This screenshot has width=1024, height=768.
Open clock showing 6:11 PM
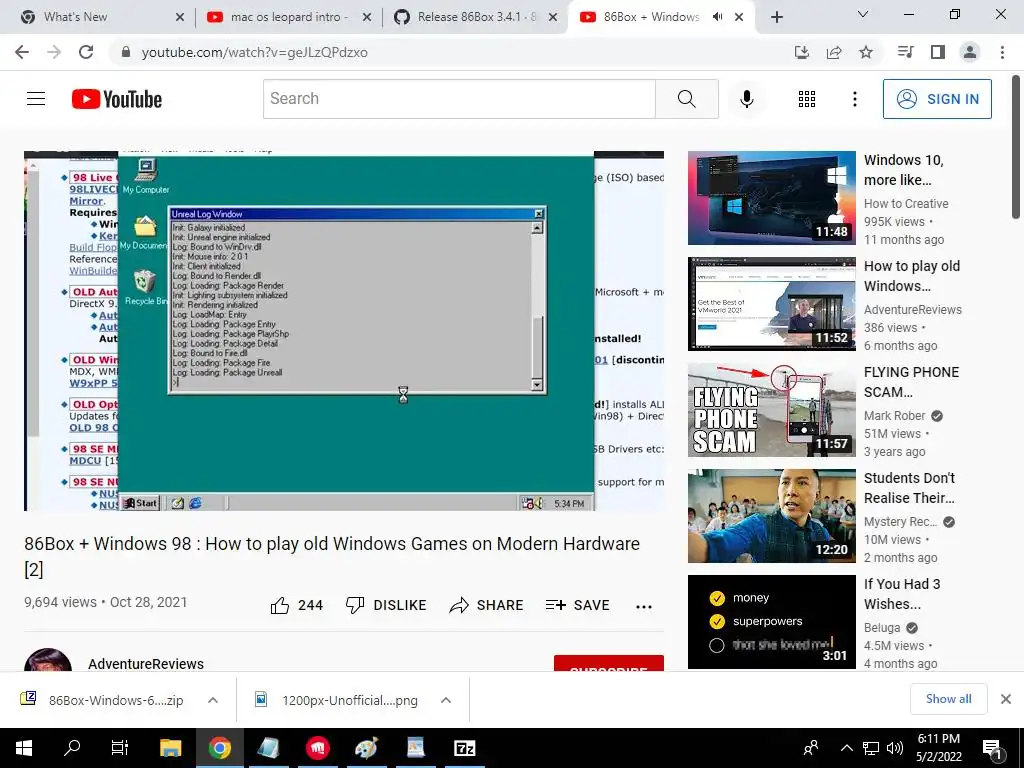point(938,748)
